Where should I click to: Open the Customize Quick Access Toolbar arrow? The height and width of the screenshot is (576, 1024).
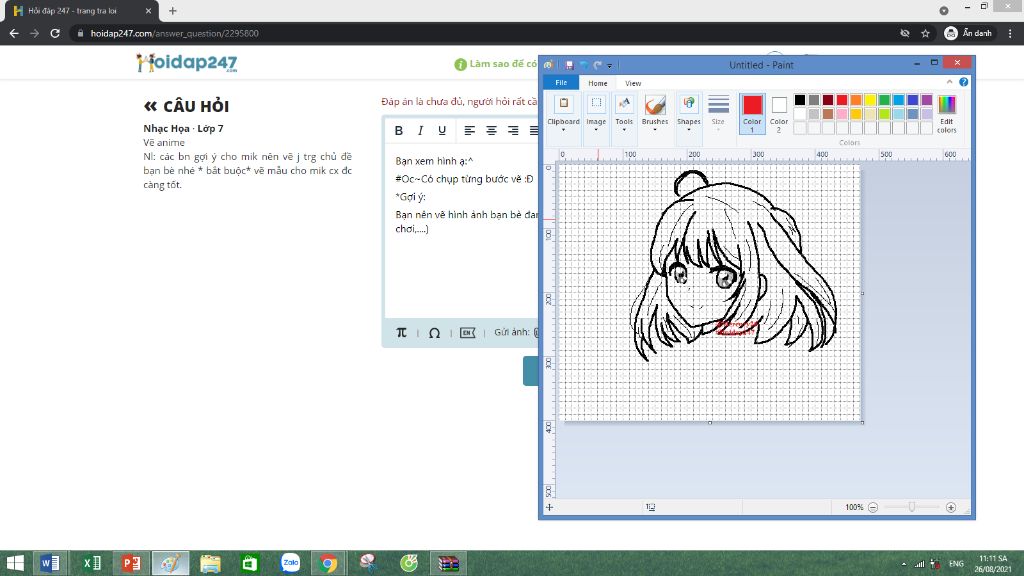click(610, 66)
